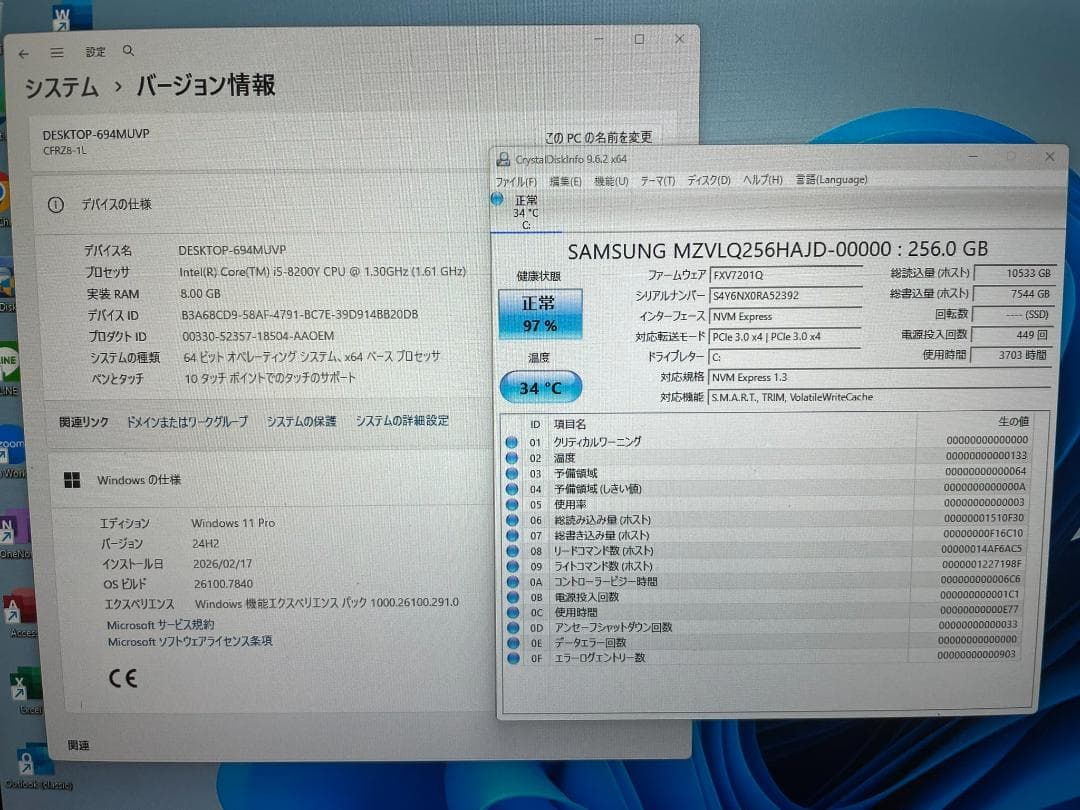Click the Windows logo beside Windows の仕様
The image size is (1080, 810).
72,480
